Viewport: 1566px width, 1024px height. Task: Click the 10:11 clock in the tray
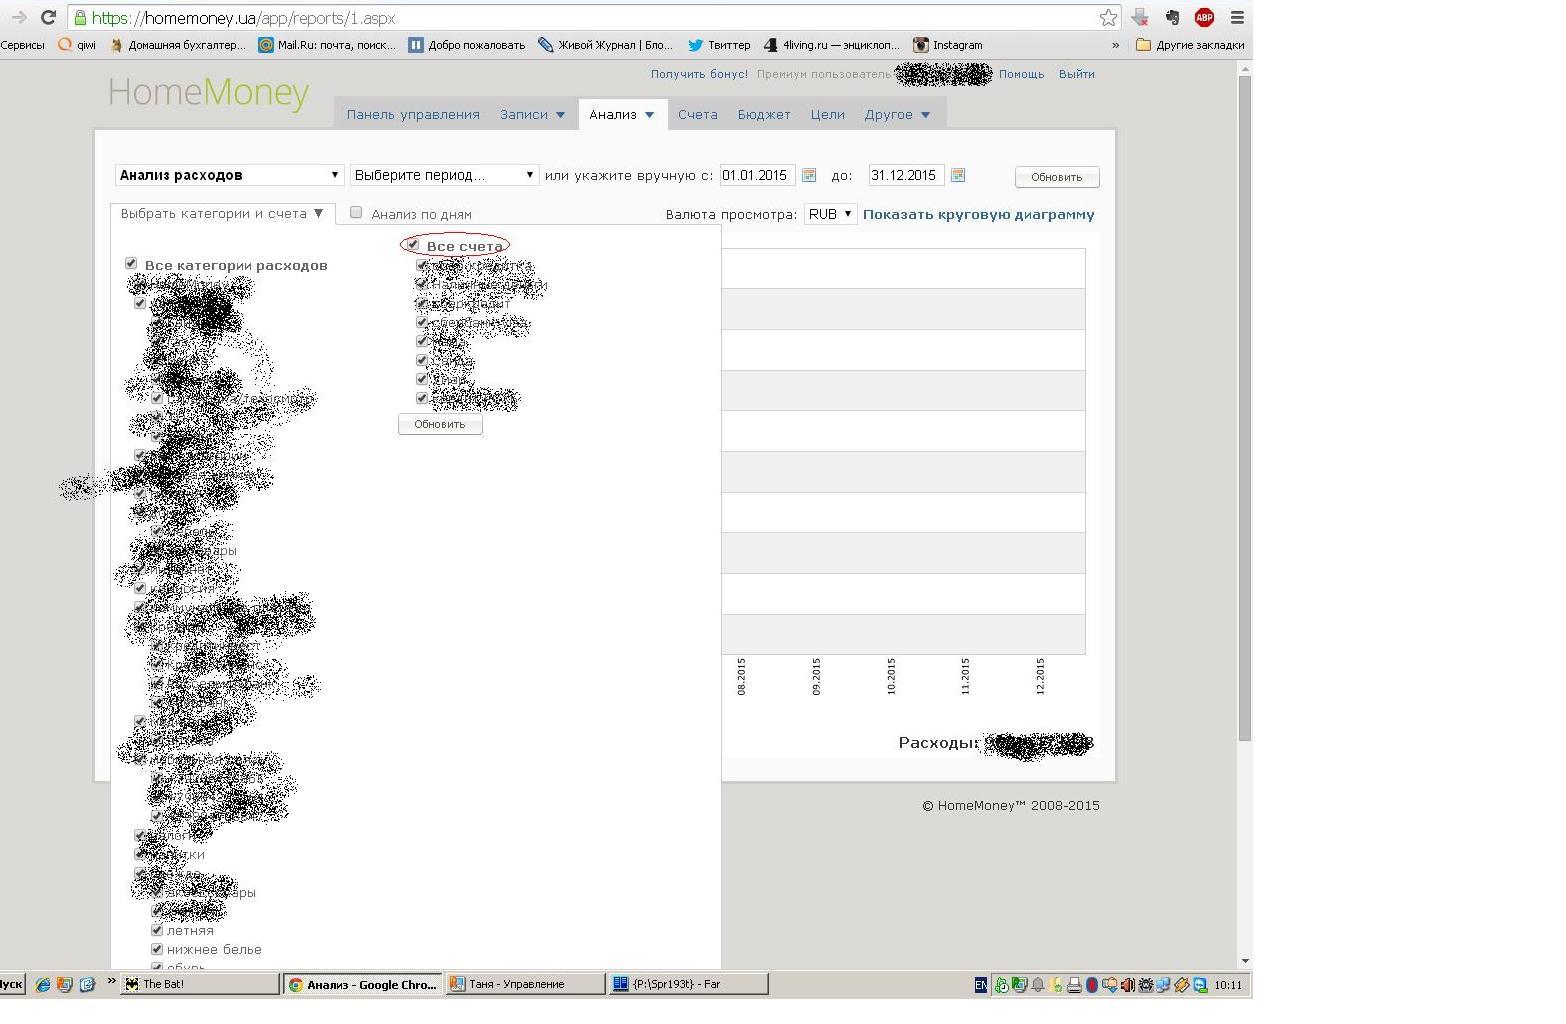1228,985
